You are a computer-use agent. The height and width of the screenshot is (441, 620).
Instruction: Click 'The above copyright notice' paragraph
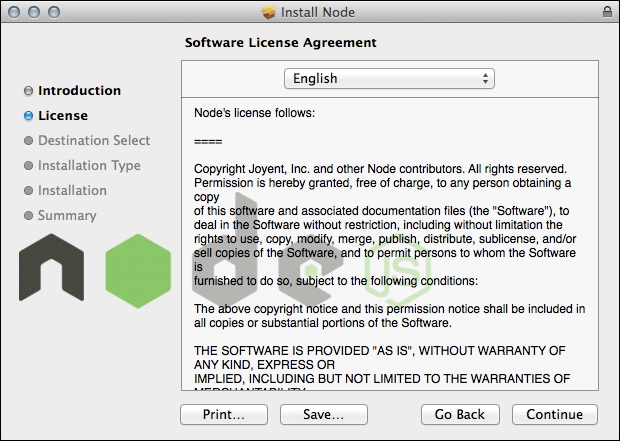[389, 316]
